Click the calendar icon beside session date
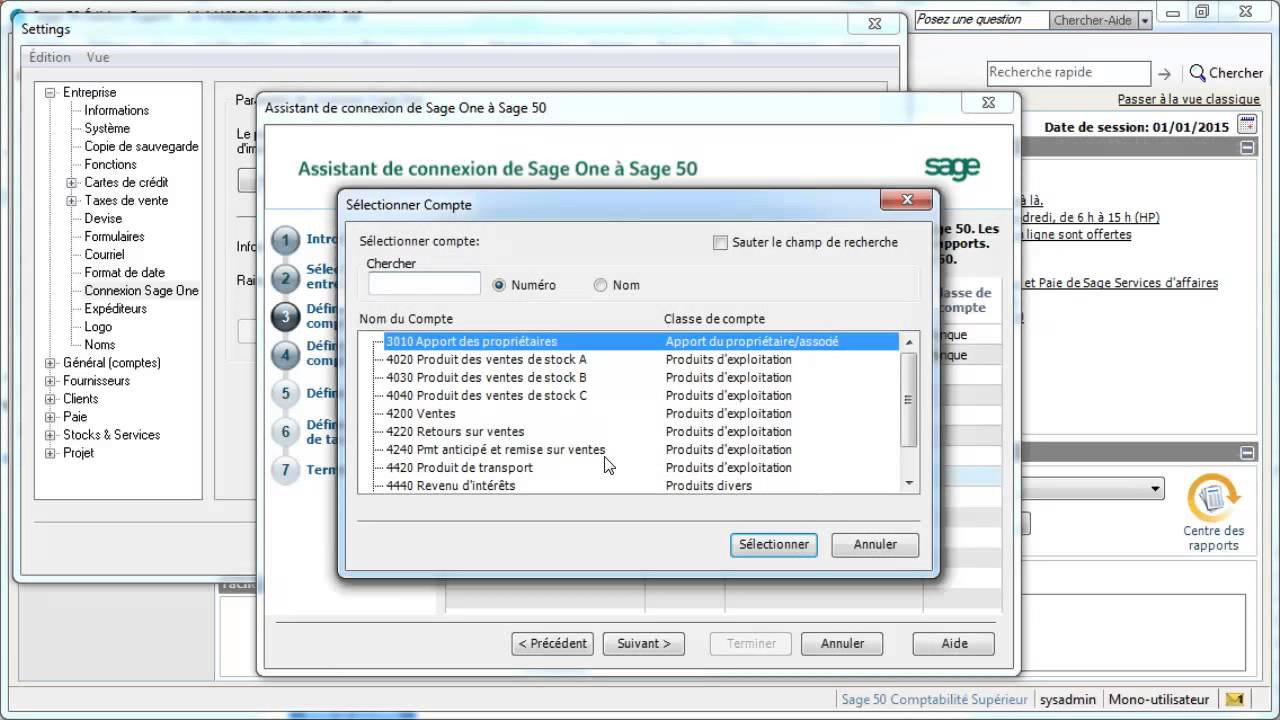The height and width of the screenshot is (720, 1280). pos(1246,125)
